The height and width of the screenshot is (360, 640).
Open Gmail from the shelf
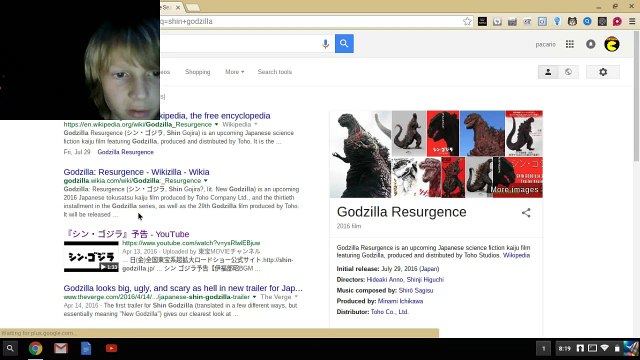click(61, 349)
